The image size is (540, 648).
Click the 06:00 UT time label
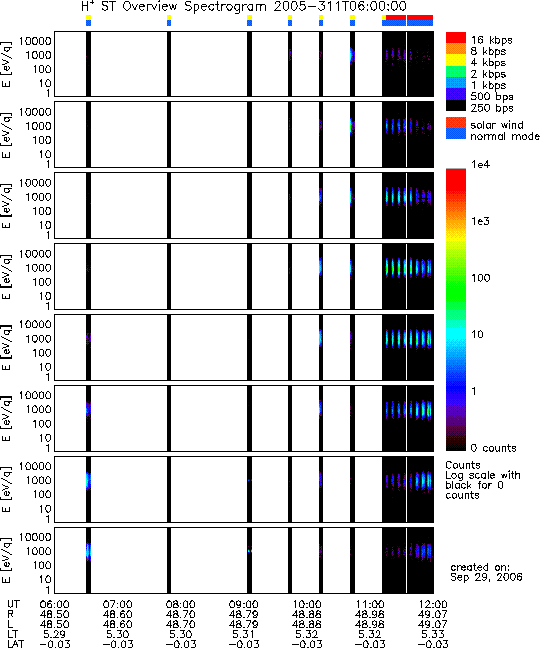[55, 605]
